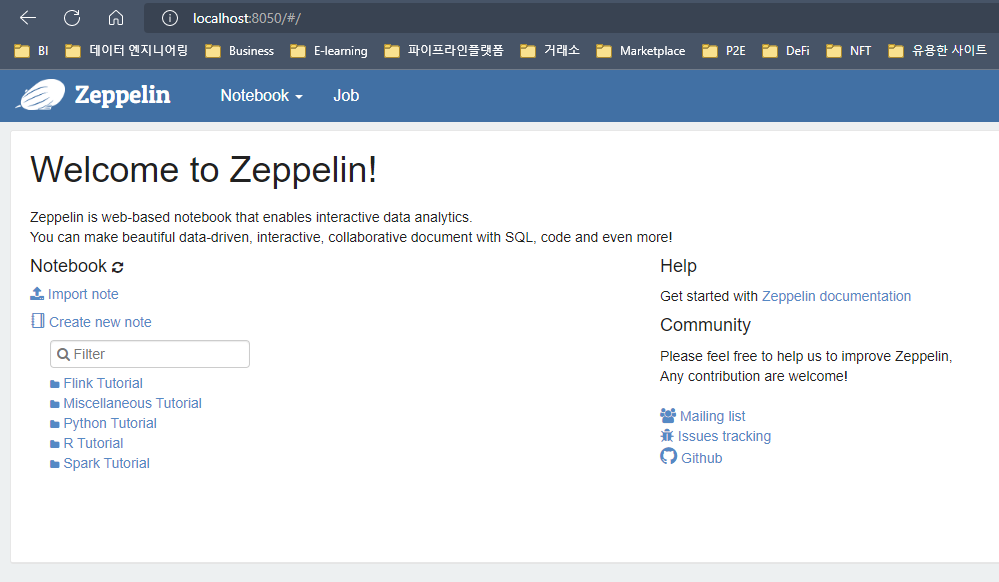Click the Zeppelin airship logo
Viewport: 999px width, 582px height.
41,95
